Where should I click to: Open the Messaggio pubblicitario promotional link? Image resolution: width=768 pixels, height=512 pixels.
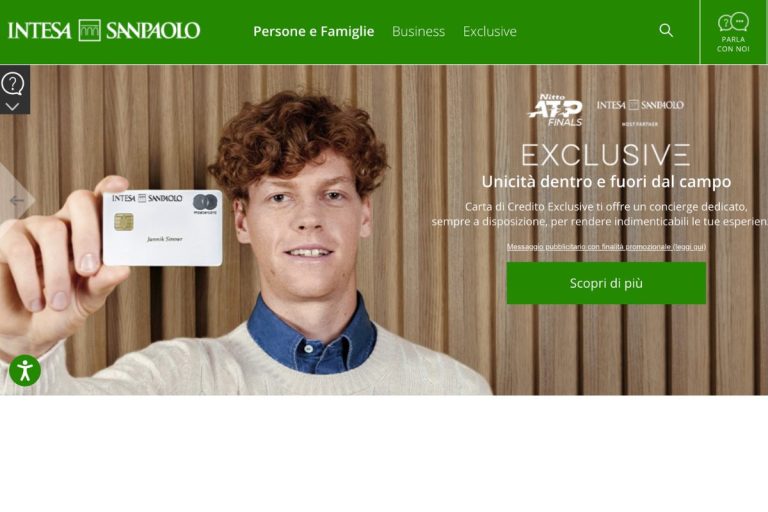pyautogui.click(x=606, y=247)
